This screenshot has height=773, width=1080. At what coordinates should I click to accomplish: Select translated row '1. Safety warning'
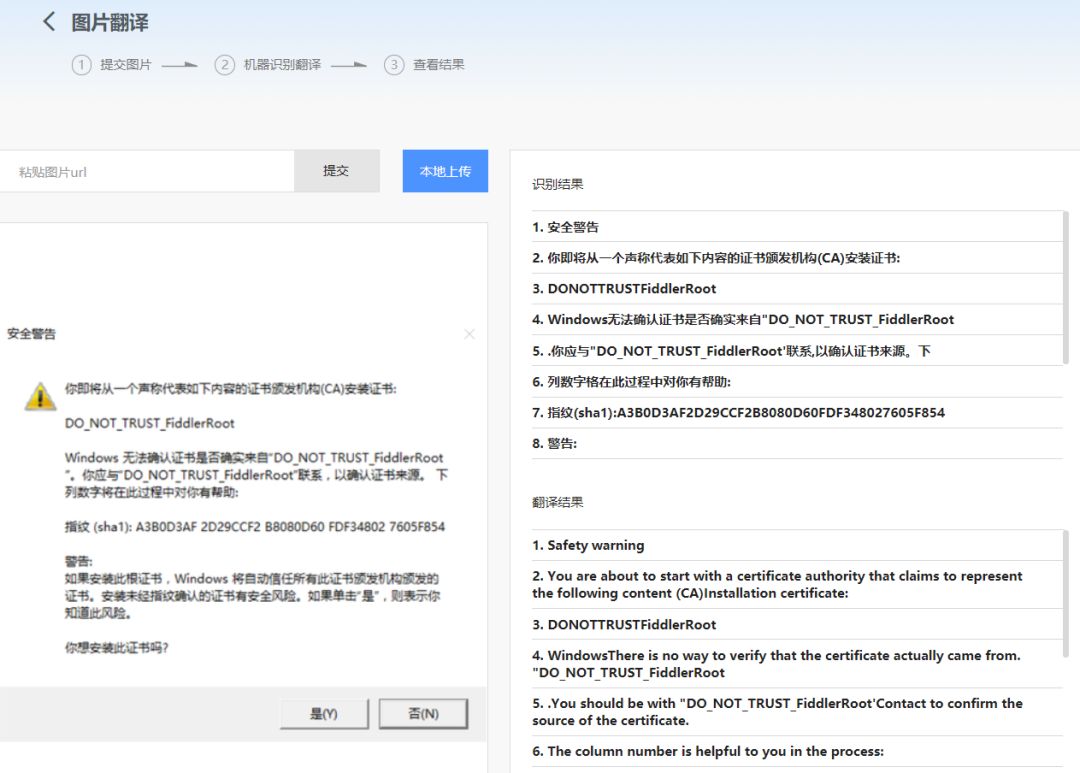797,545
